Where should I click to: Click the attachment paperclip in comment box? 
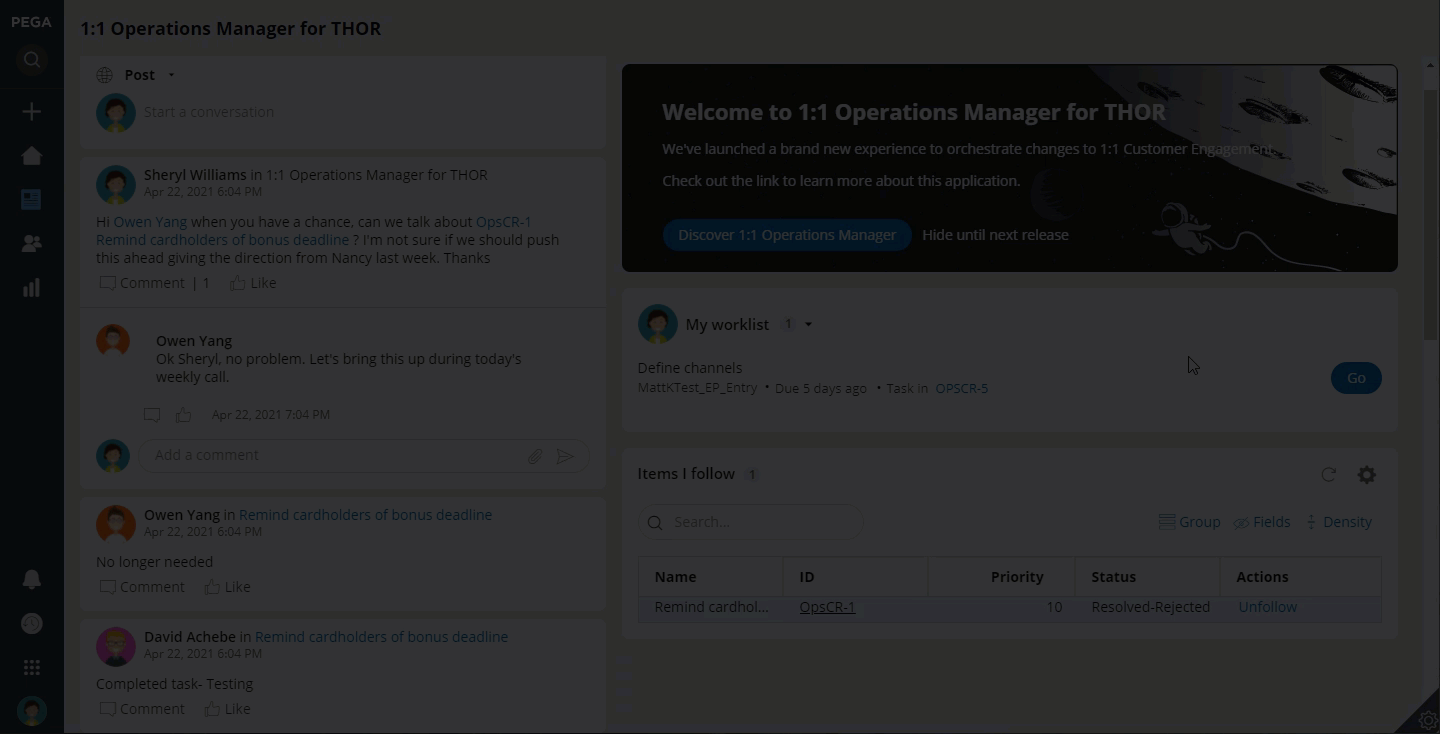[535, 456]
